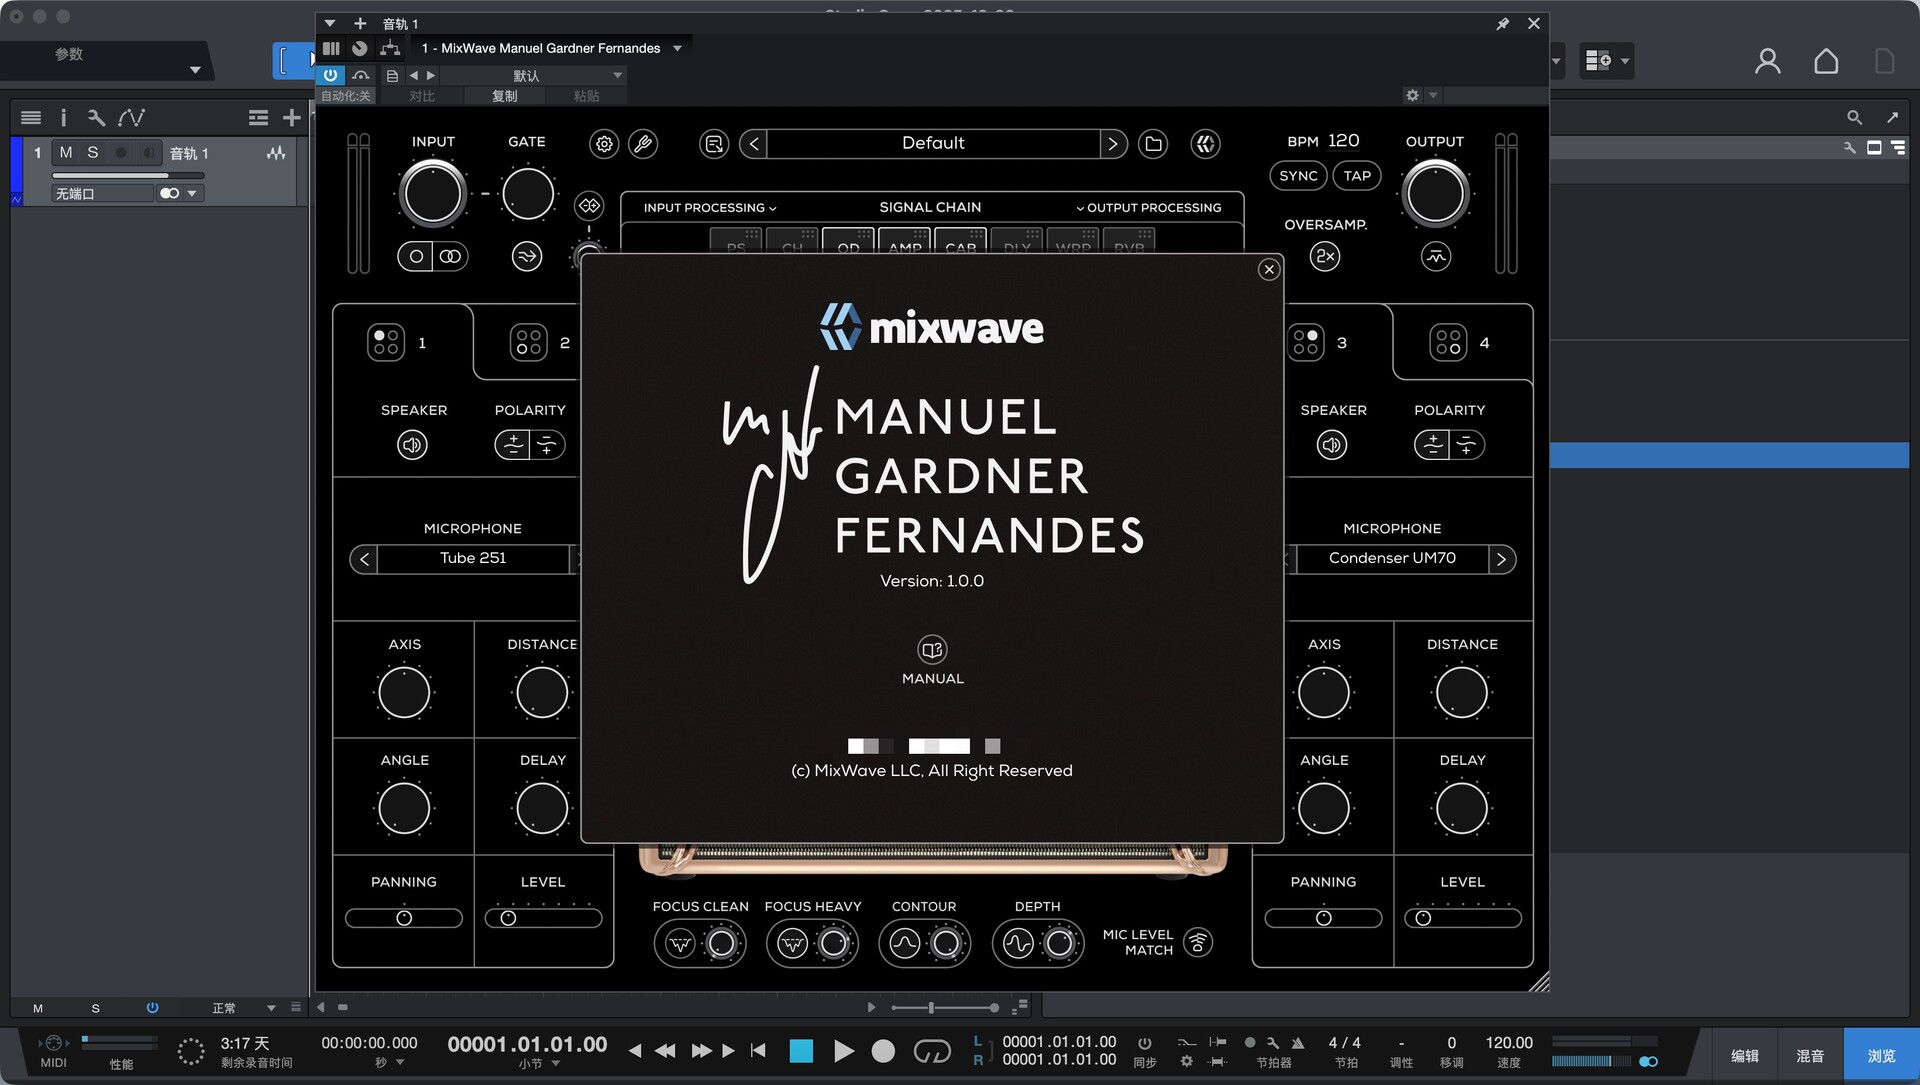Click the plugin settings gear icon
This screenshot has height=1085, width=1920.
click(604, 144)
